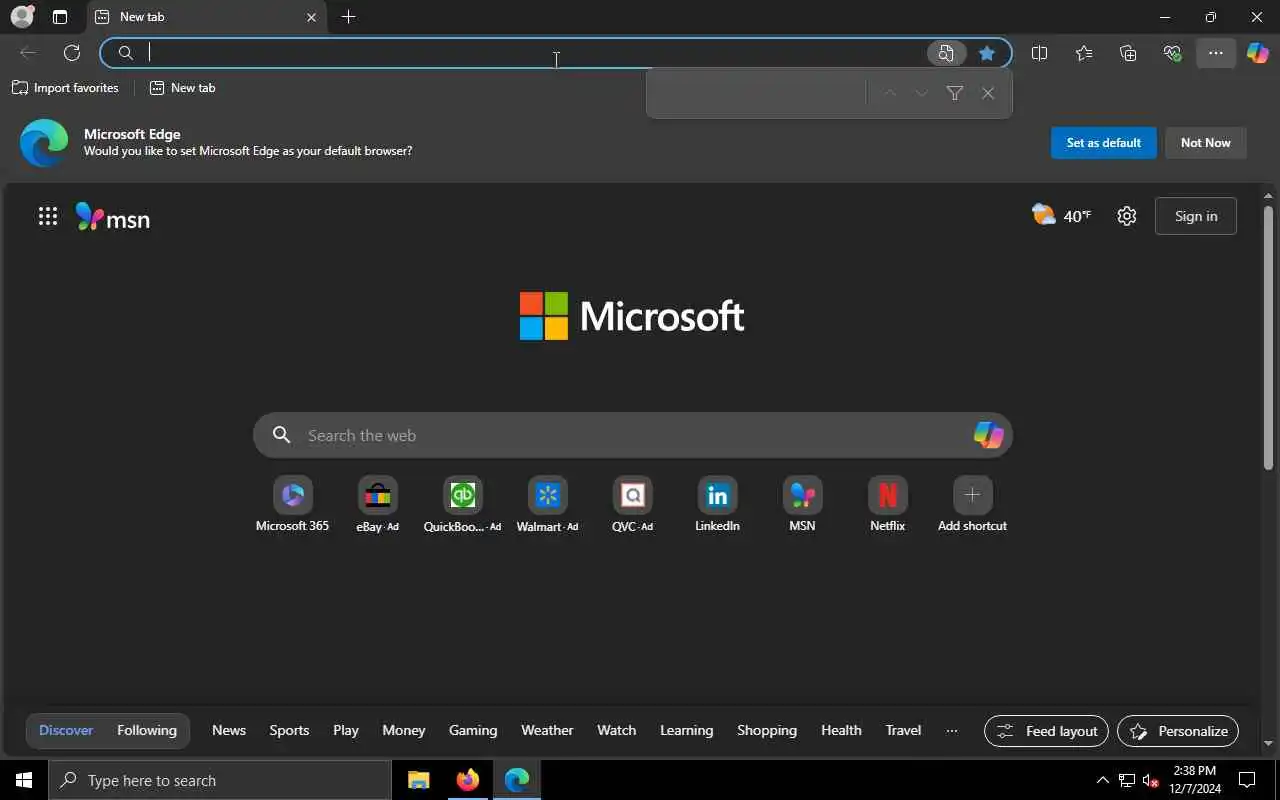Open the Play feed category

346,731
